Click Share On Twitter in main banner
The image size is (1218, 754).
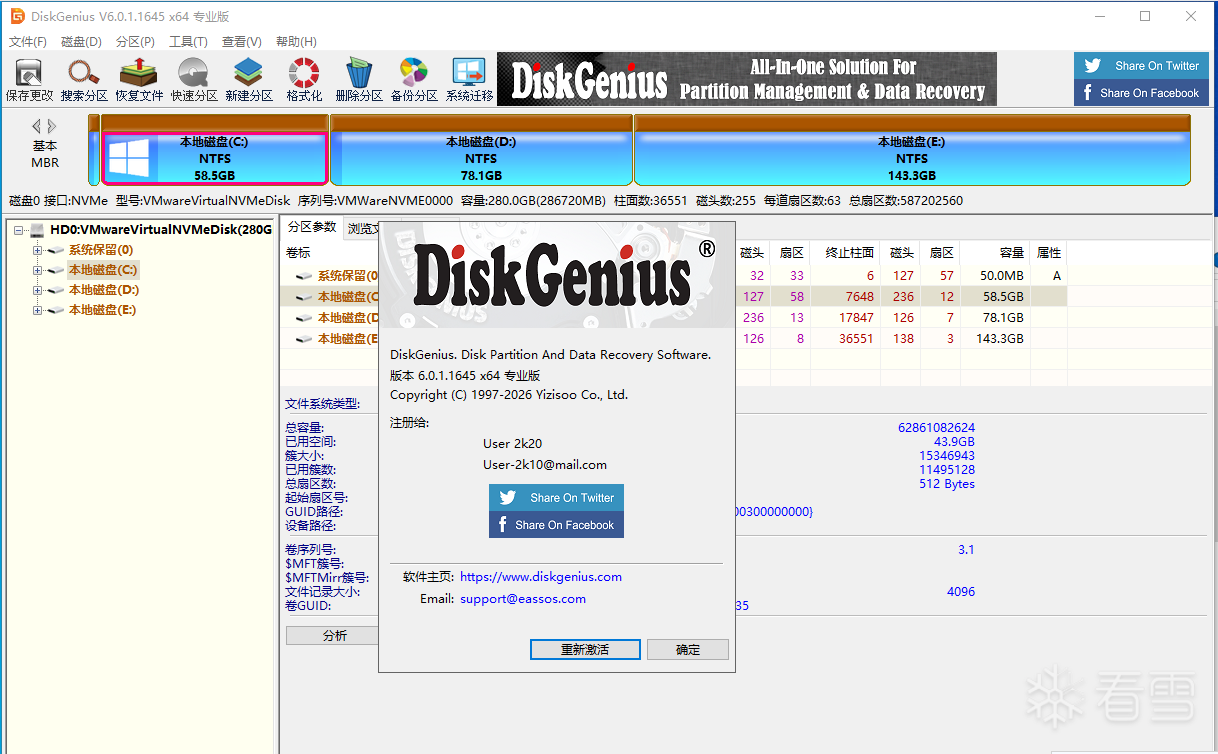tap(1141, 66)
